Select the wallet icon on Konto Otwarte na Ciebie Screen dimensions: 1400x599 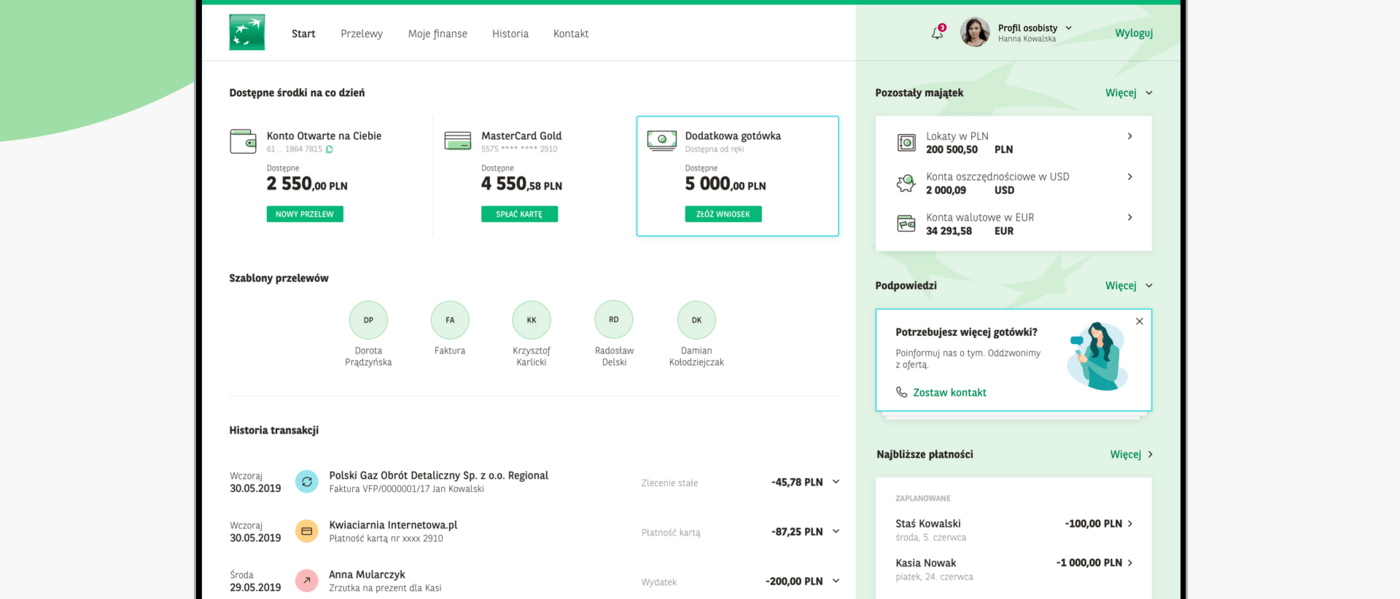tap(243, 141)
